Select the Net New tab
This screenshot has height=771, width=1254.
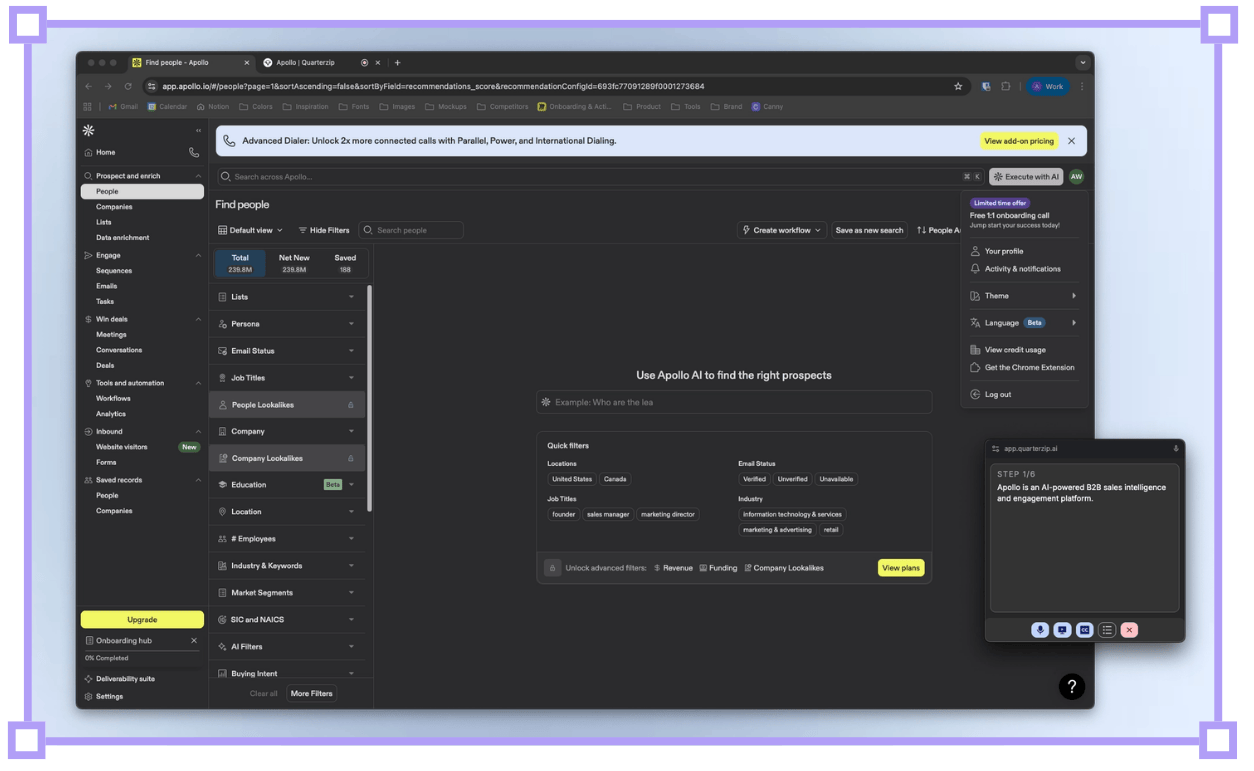(x=294, y=263)
